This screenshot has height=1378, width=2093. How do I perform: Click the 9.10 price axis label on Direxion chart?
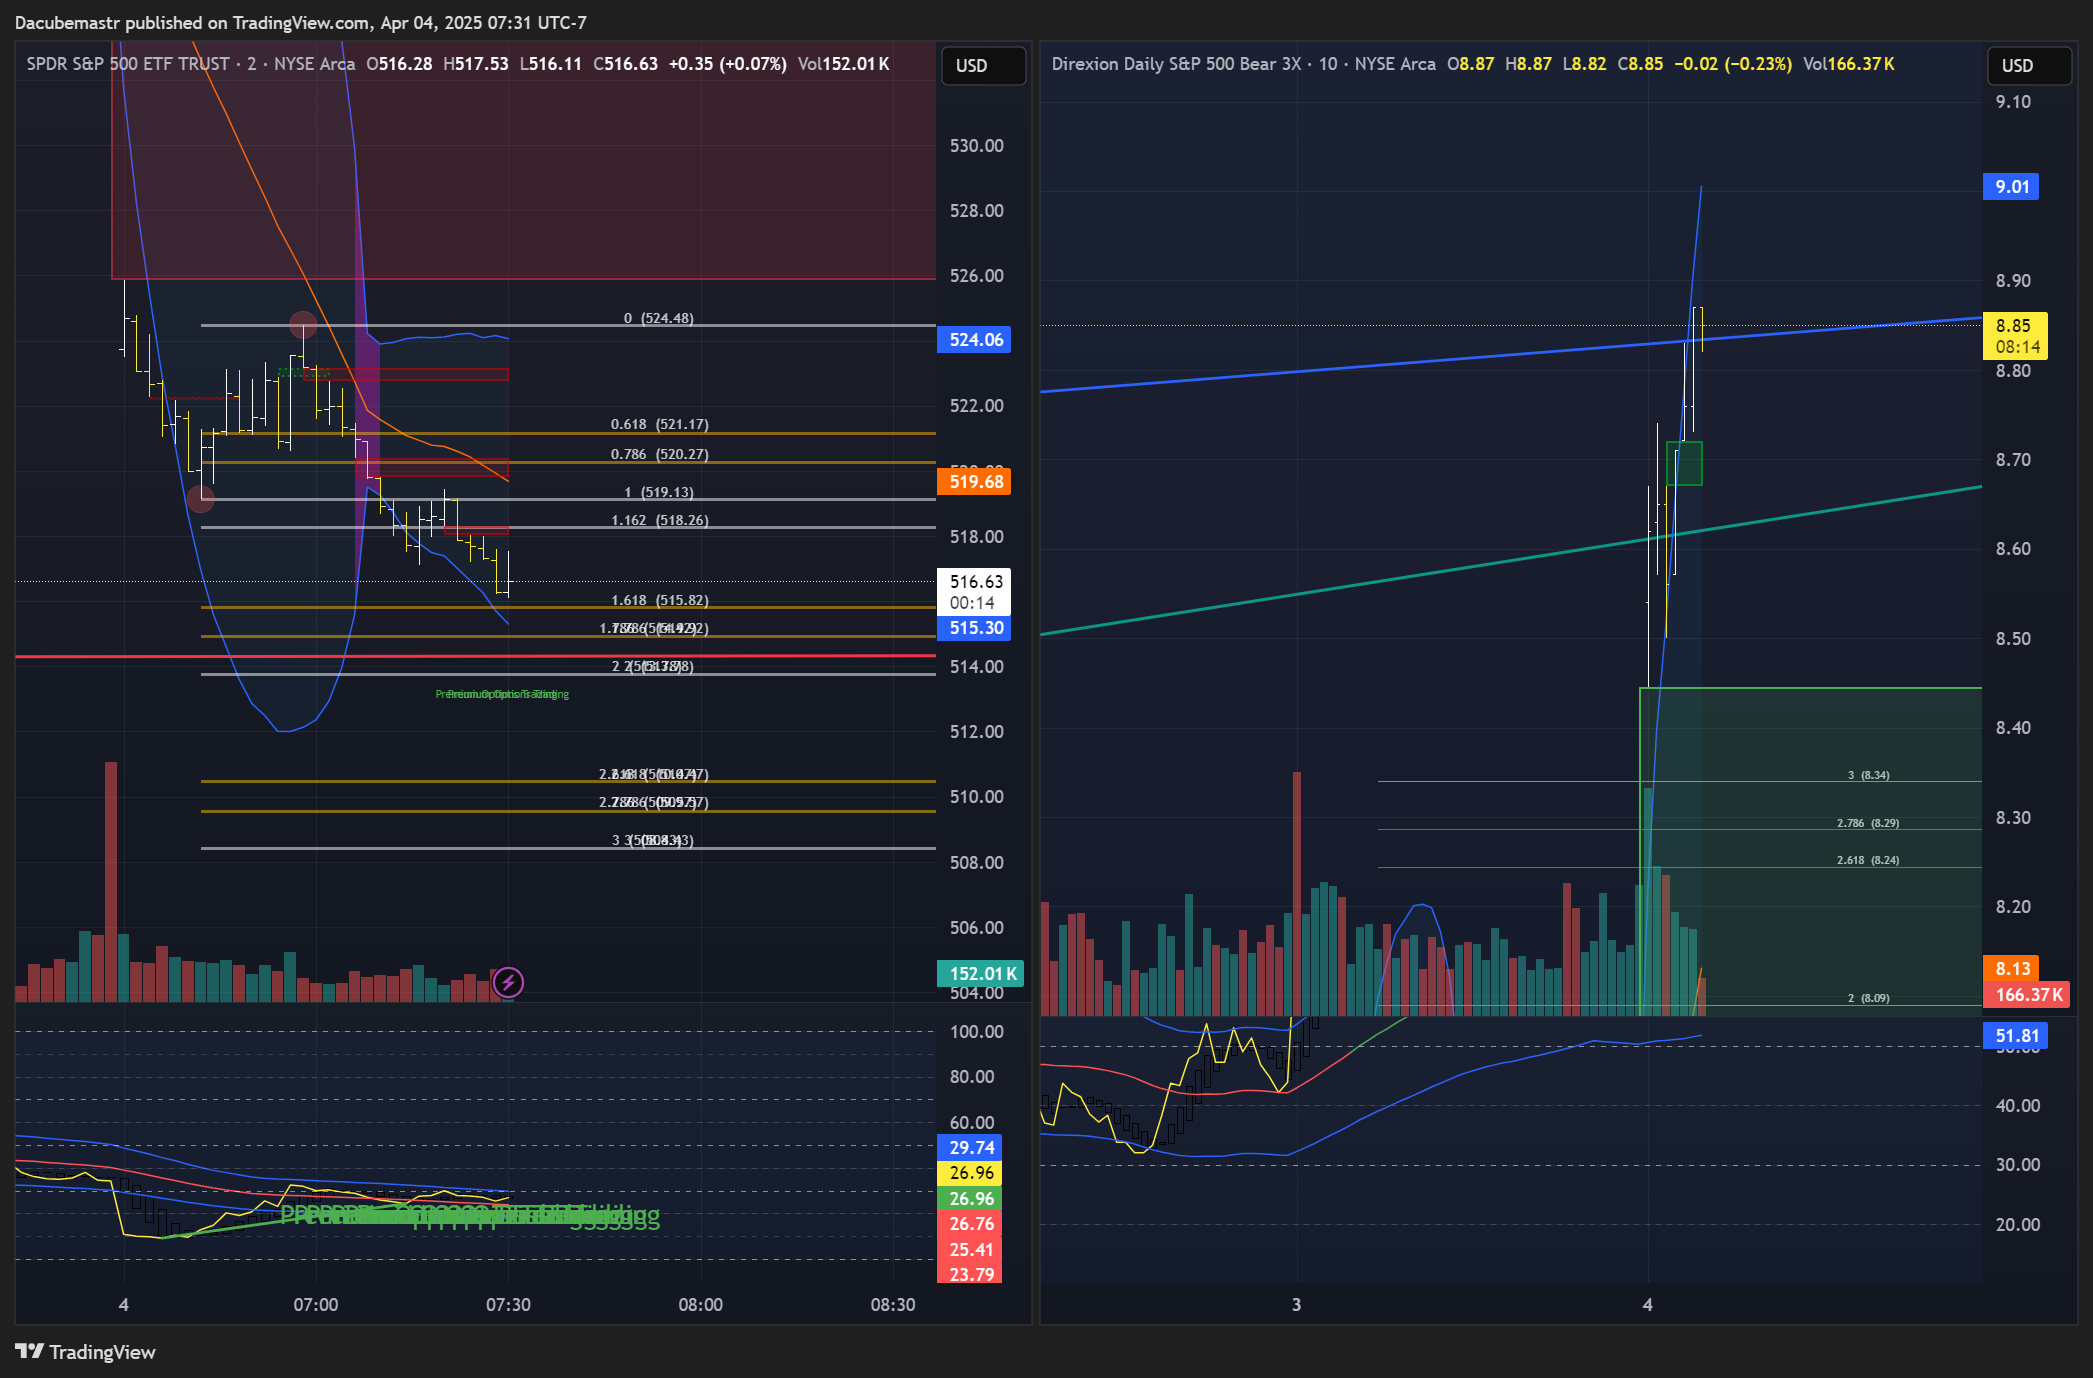(2013, 102)
